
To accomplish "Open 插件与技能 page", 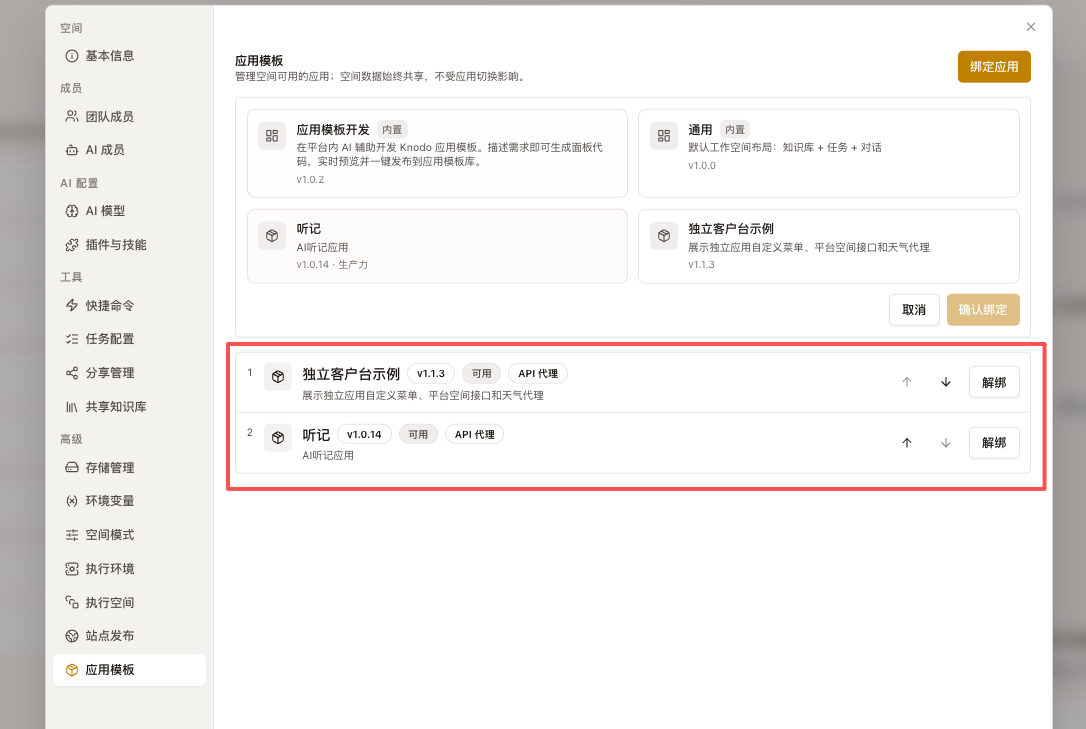I will click(x=129, y=244).
